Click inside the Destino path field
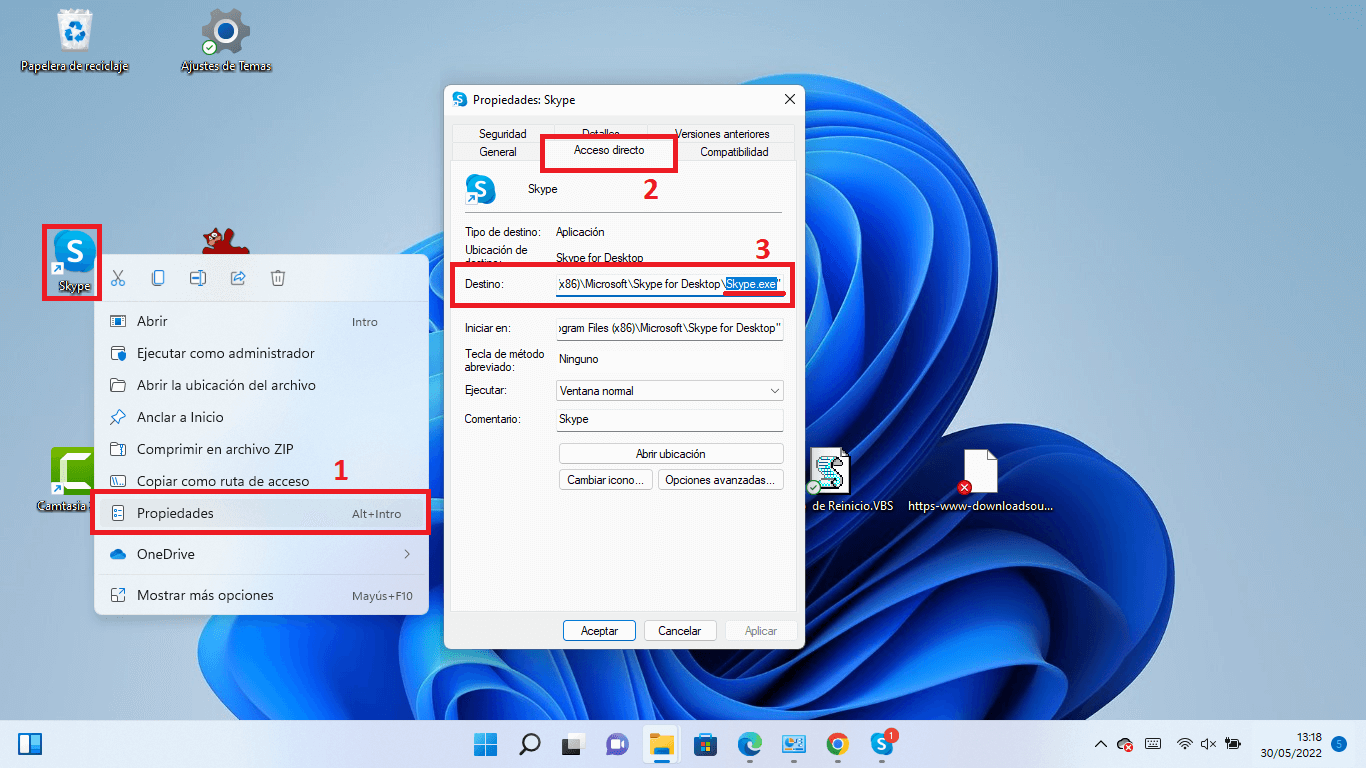Image resolution: width=1366 pixels, height=768 pixels. [670, 285]
